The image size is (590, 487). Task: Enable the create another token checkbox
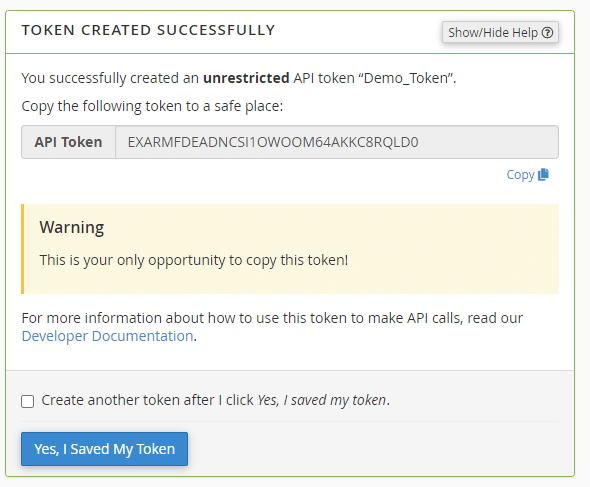pyautogui.click(x=27, y=401)
